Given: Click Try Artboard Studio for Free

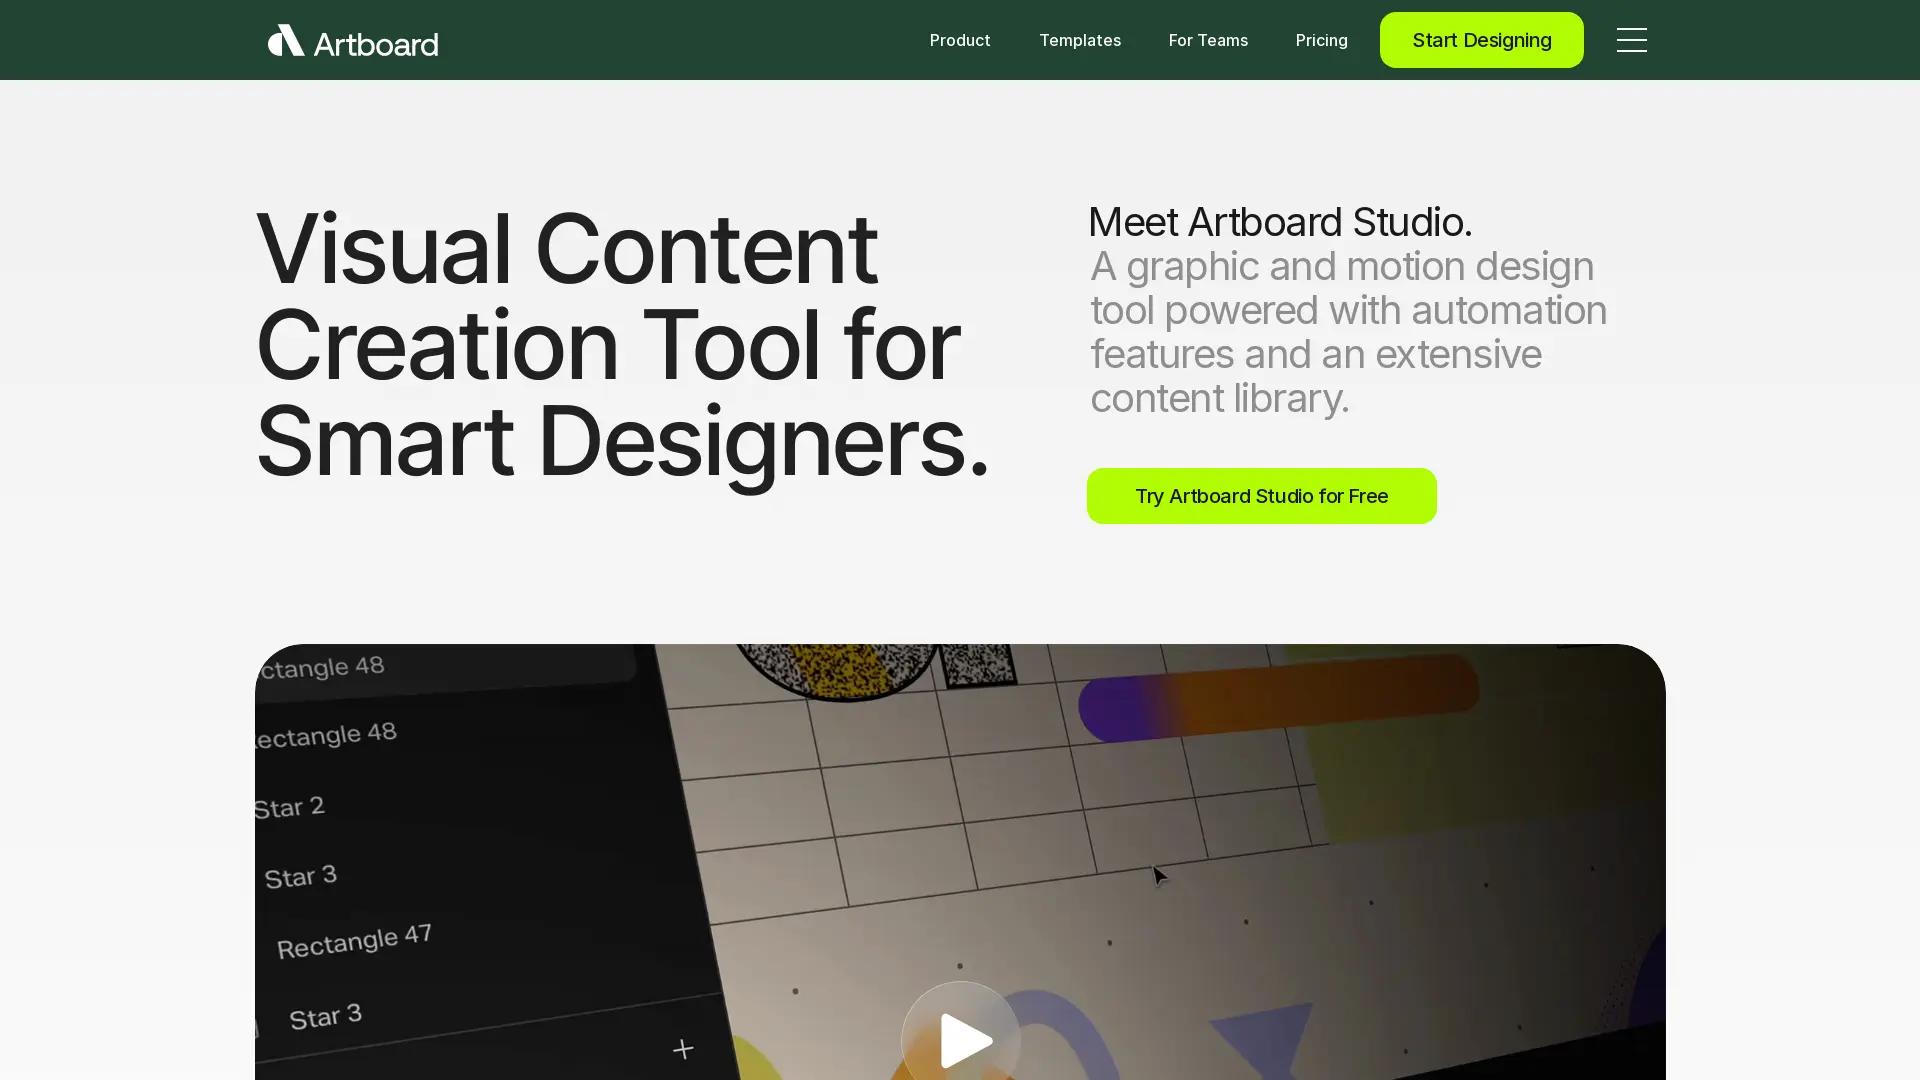Looking at the screenshot, I should pyautogui.click(x=1261, y=495).
